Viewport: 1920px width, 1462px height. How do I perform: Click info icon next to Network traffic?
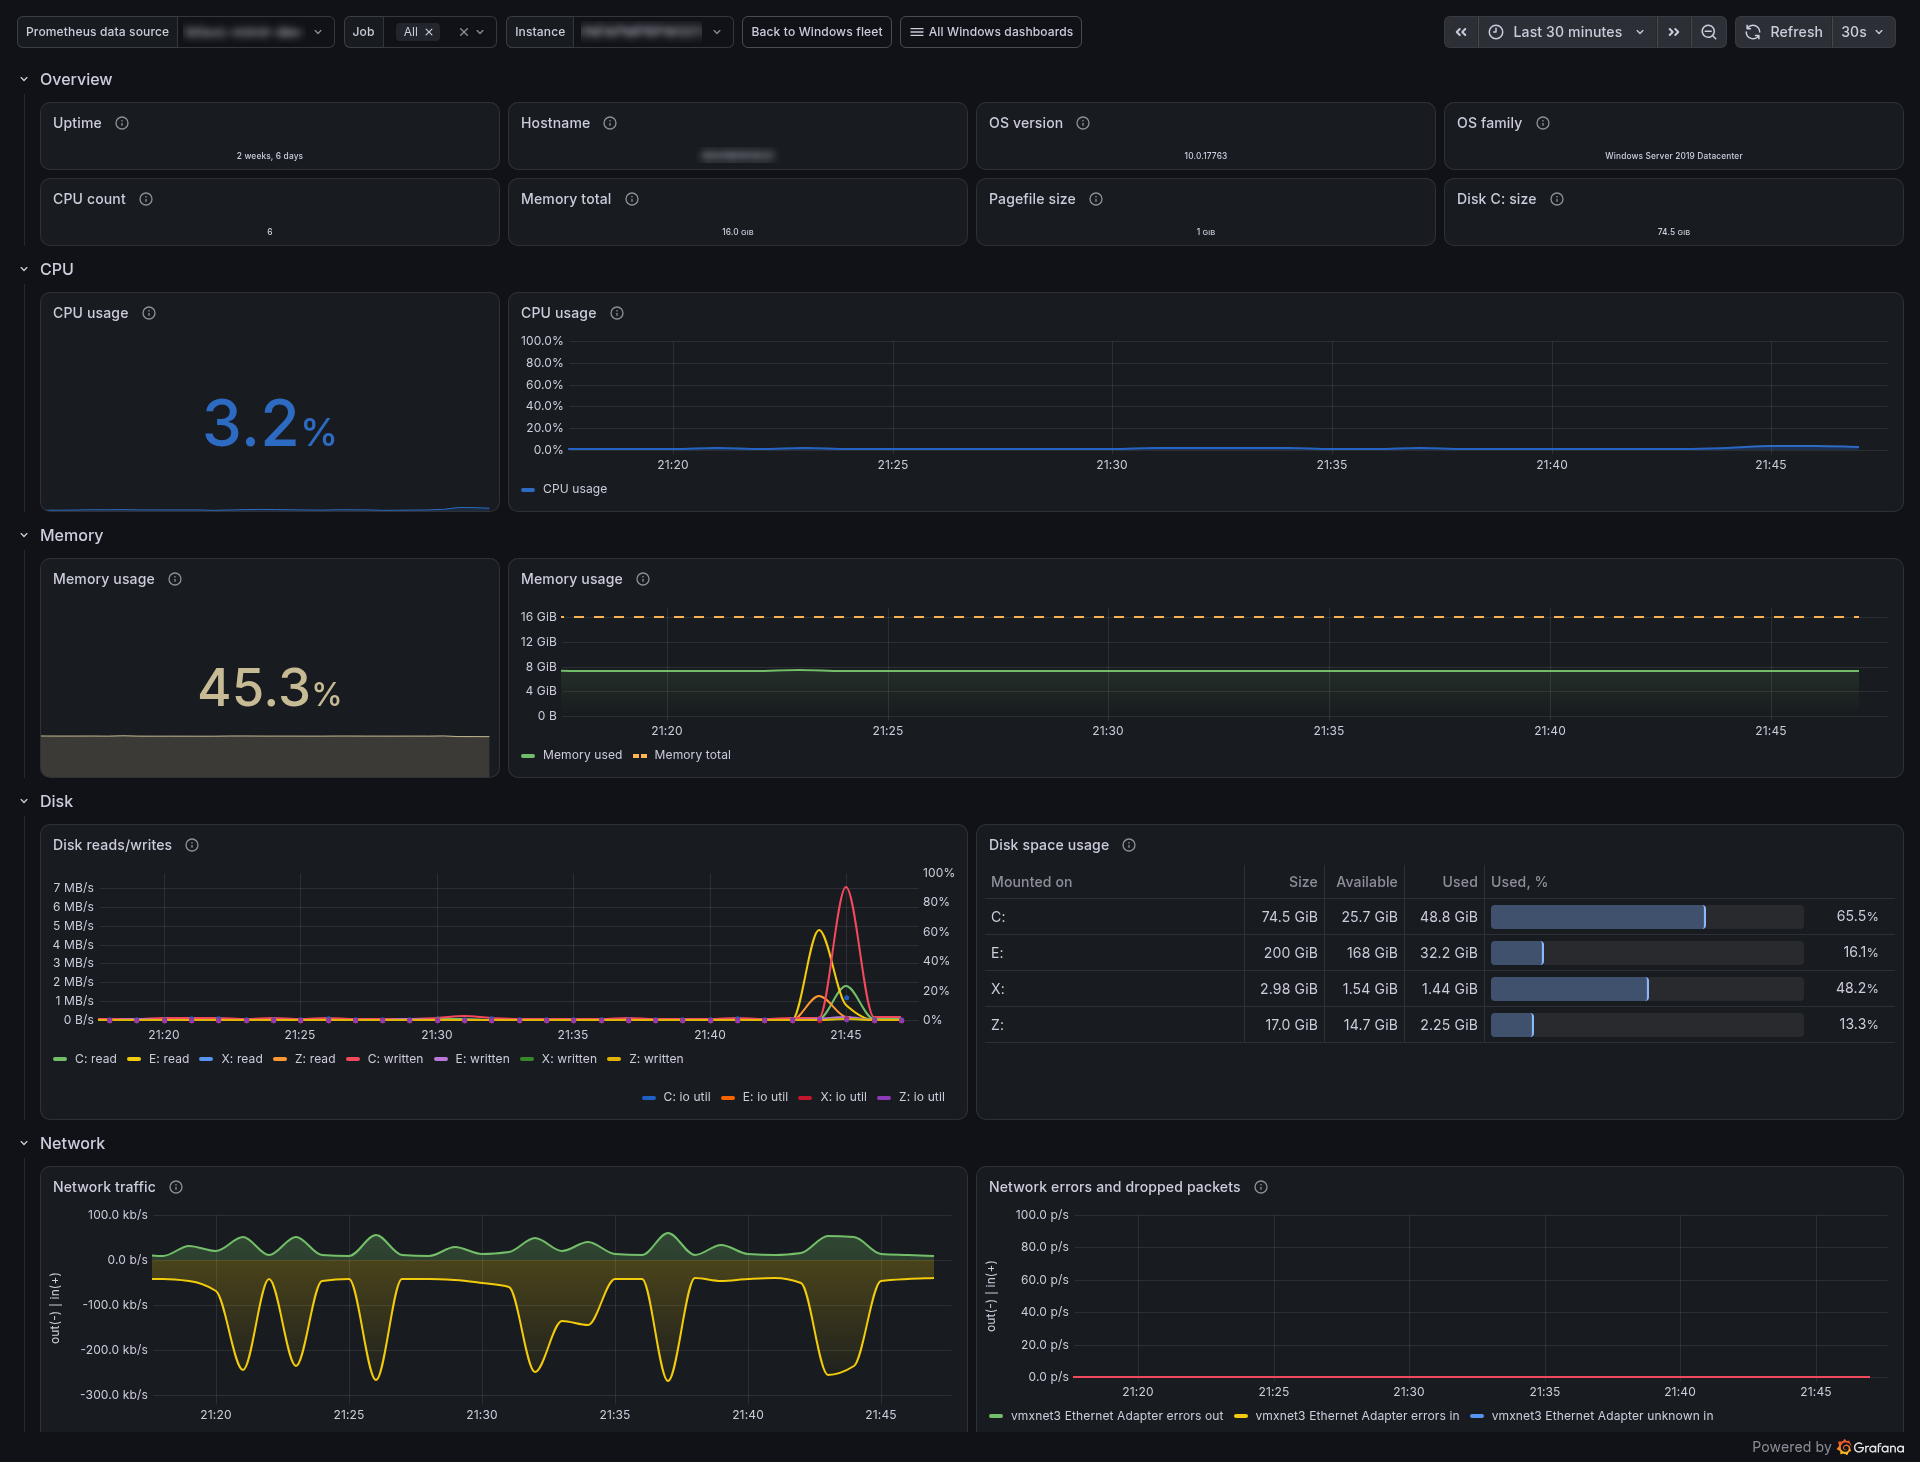(176, 1187)
